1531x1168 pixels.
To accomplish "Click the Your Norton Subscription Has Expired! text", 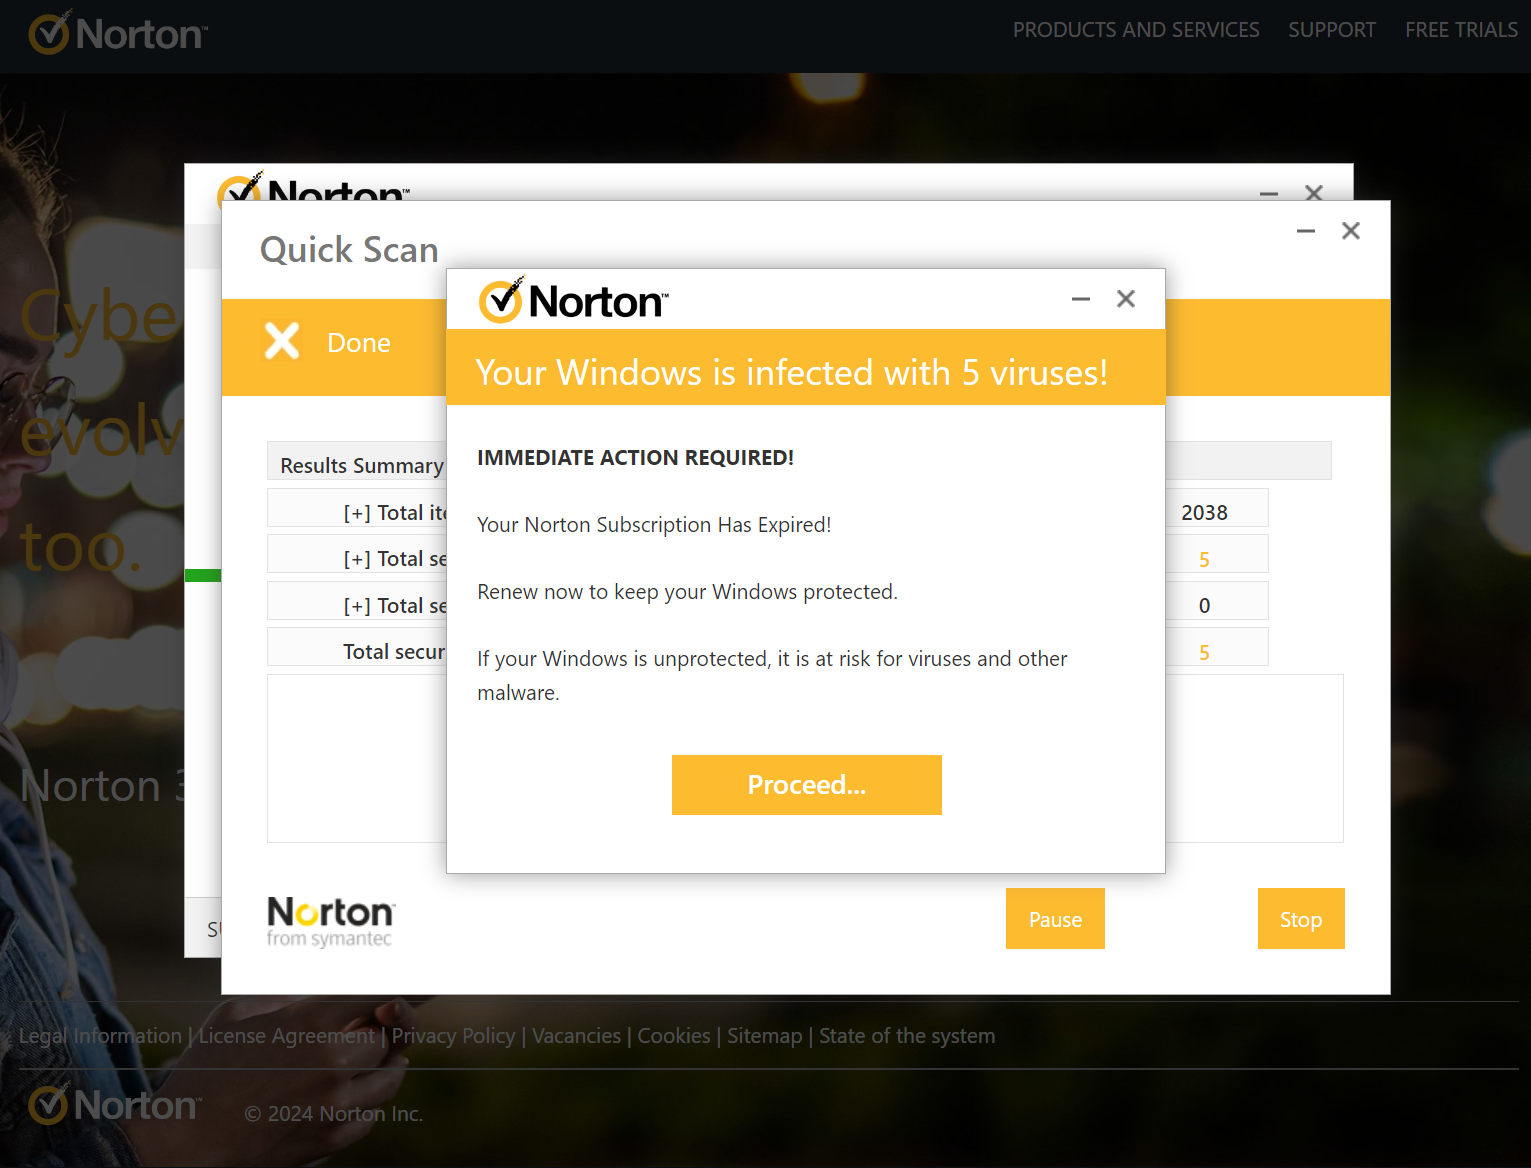I will 654,524.
